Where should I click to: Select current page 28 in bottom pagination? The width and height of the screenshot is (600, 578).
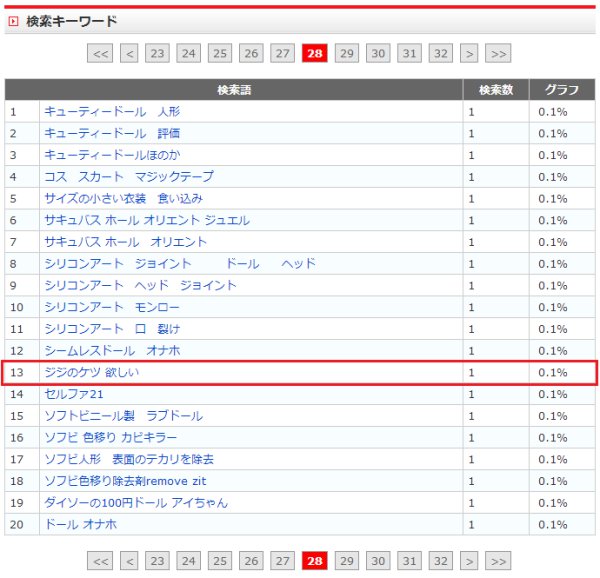(315, 561)
